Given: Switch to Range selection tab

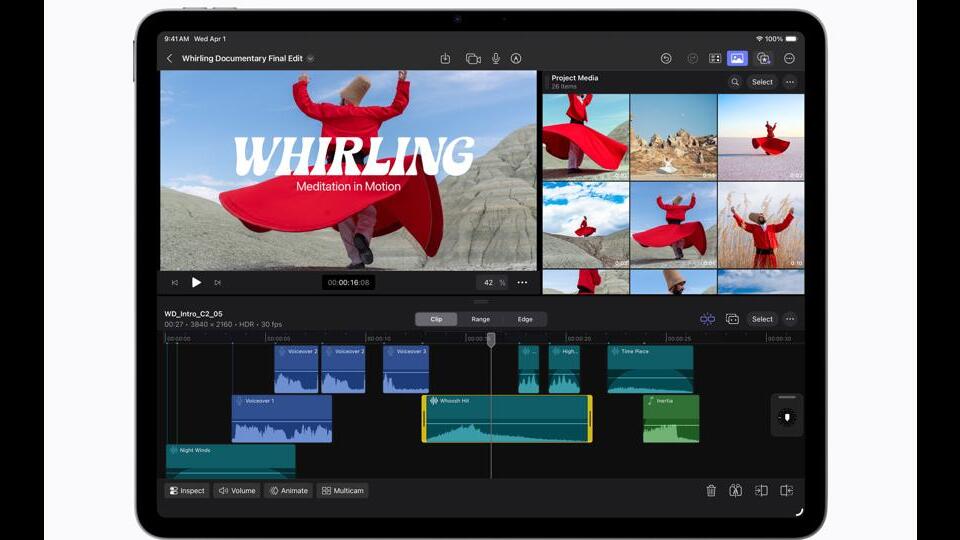Looking at the screenshot, I should 481,319.
